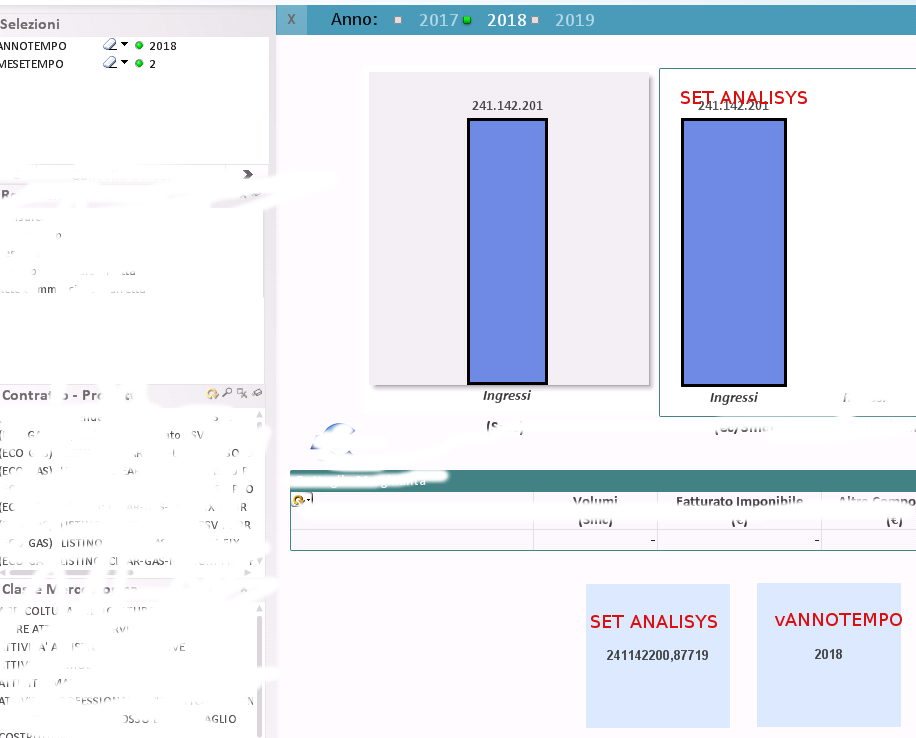Image resolution: width=916 pixels, height=738 pixels.
Task: Clear the MESETEMPO selection with its eraser
Action: 110,63
